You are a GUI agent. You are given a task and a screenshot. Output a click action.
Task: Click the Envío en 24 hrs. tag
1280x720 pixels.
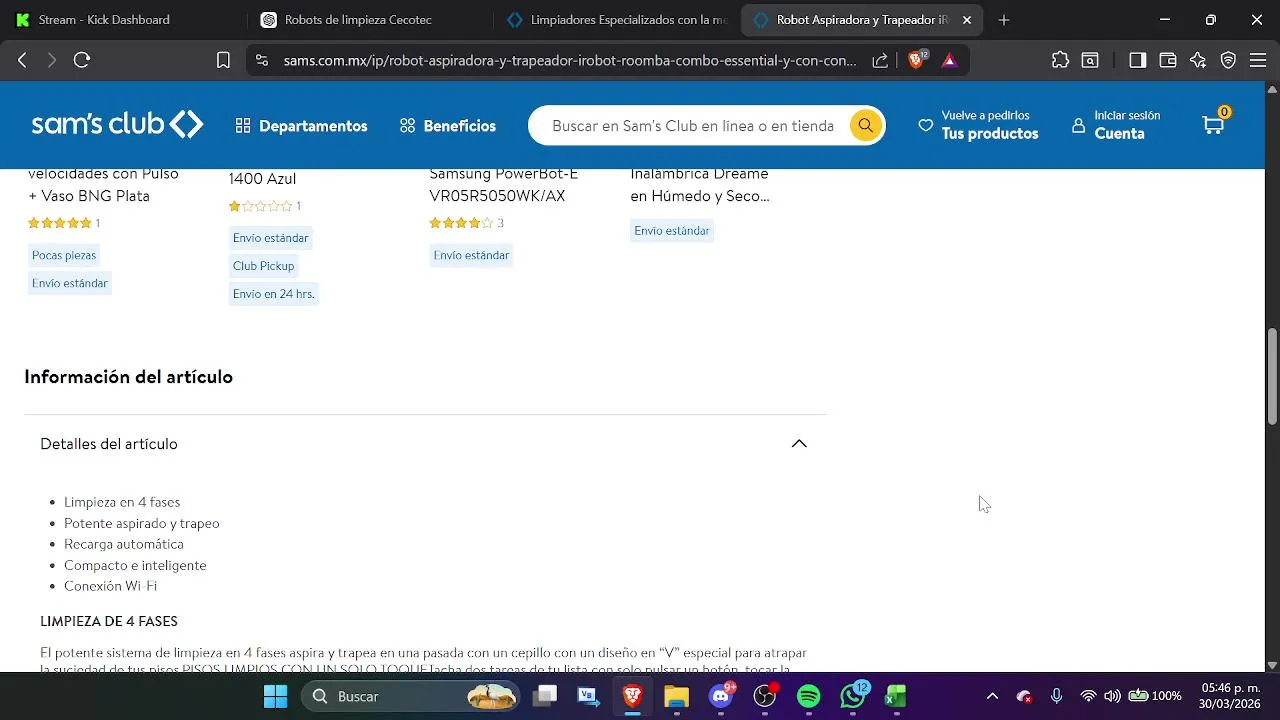click(x=273, y=294)
